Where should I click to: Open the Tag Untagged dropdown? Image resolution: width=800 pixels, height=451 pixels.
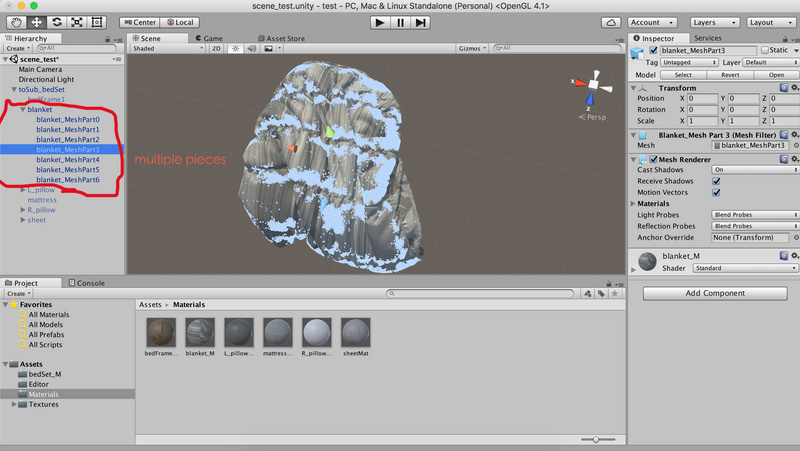coord(689,62)
